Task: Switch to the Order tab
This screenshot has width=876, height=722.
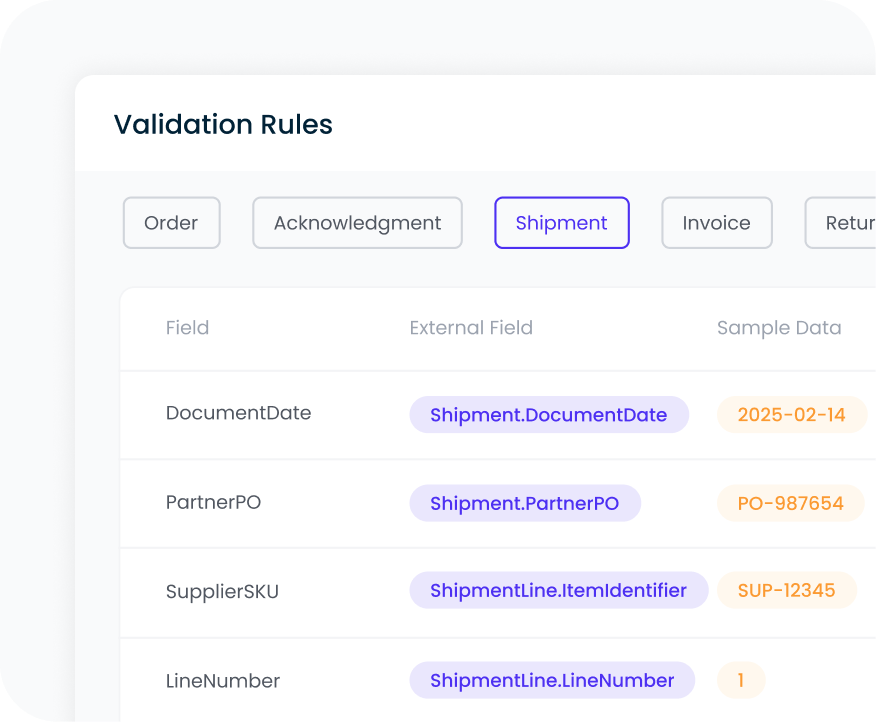Action: pos(171,223)
